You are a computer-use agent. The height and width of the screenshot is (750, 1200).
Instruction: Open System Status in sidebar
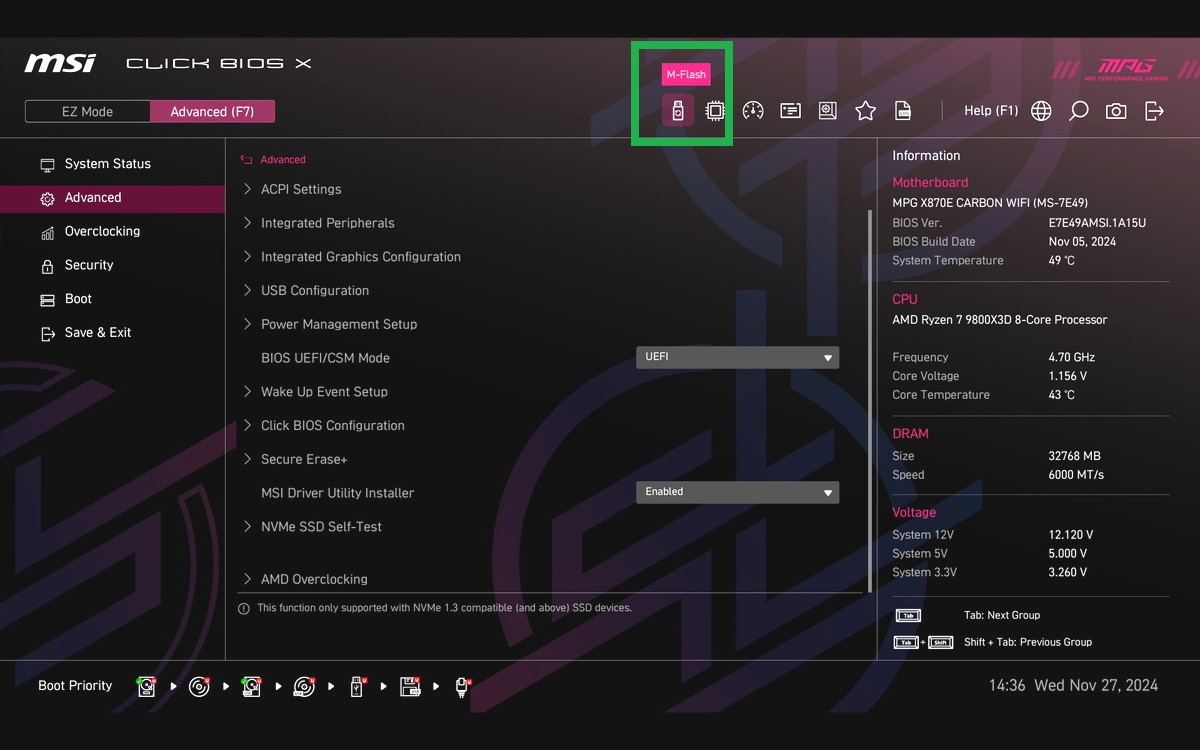112,164
